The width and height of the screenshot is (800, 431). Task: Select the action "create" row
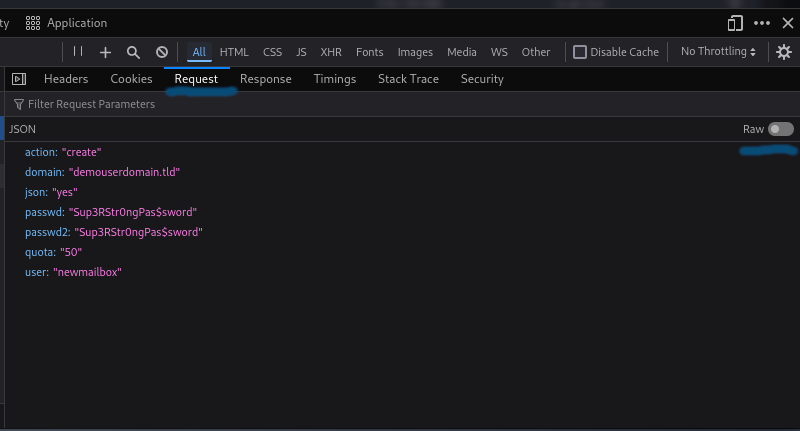[402, 152]
